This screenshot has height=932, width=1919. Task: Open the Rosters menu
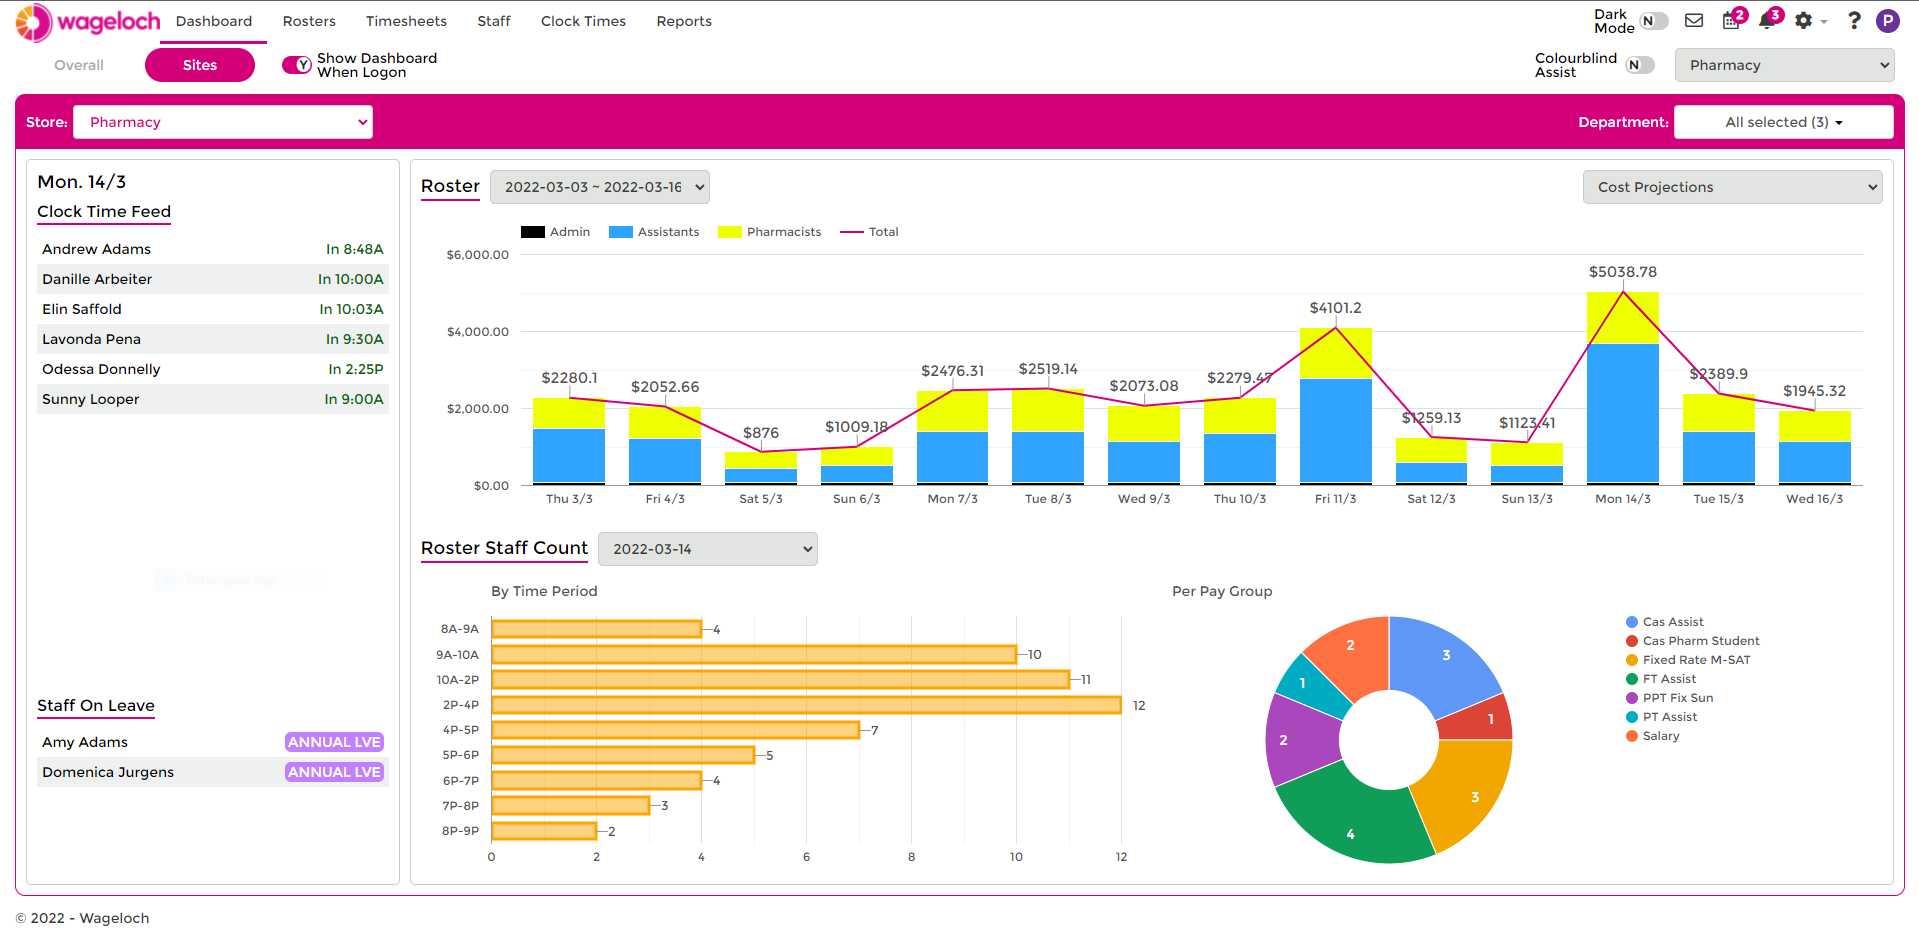[309, 21]
